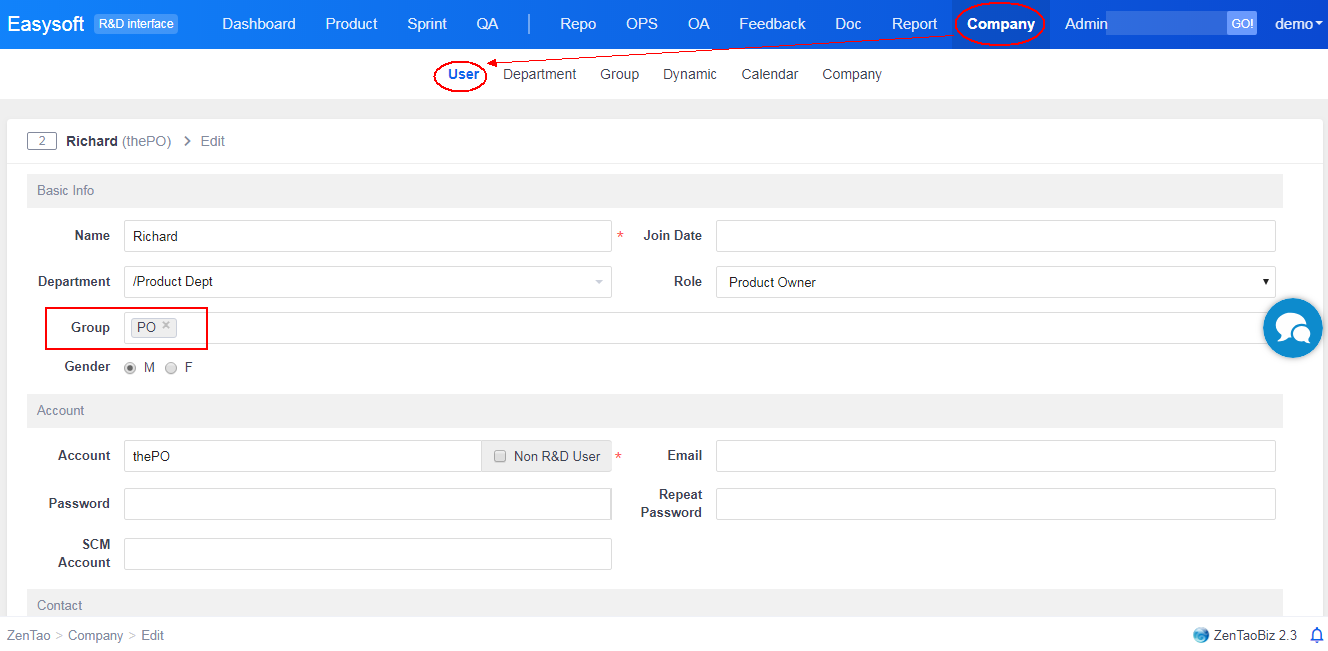Click the notification bell icon

tap(1316, 635)
